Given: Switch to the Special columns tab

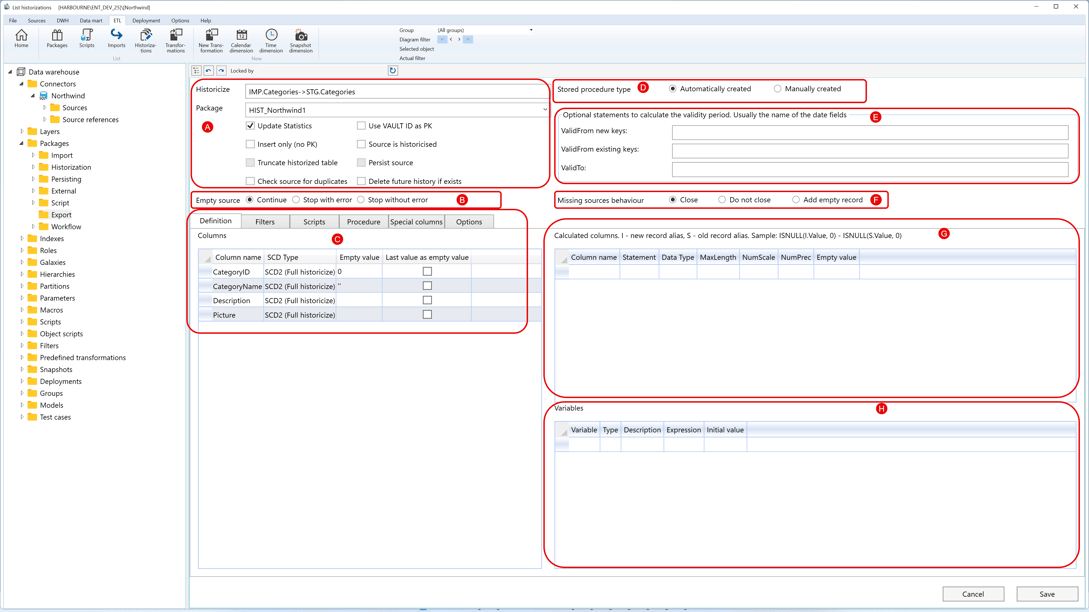Looking at the screenshot, I should pyautogui.click(x=416, y=222).
